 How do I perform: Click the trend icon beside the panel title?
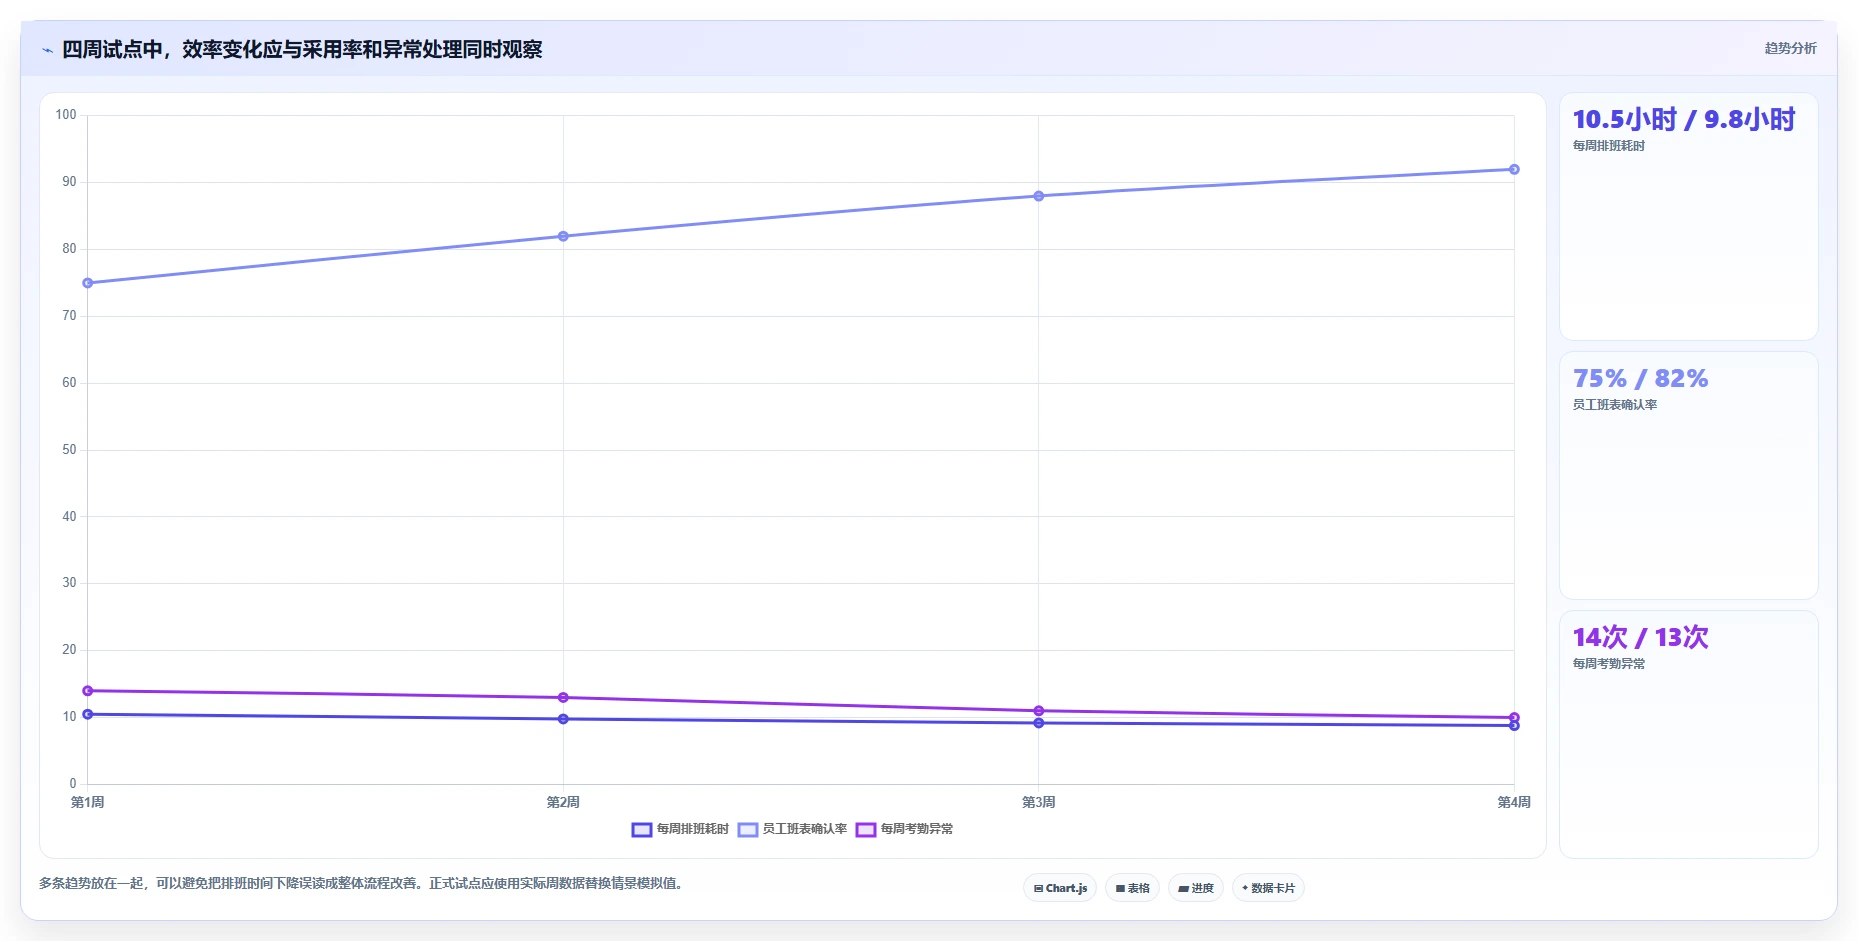tap(47, 50)
